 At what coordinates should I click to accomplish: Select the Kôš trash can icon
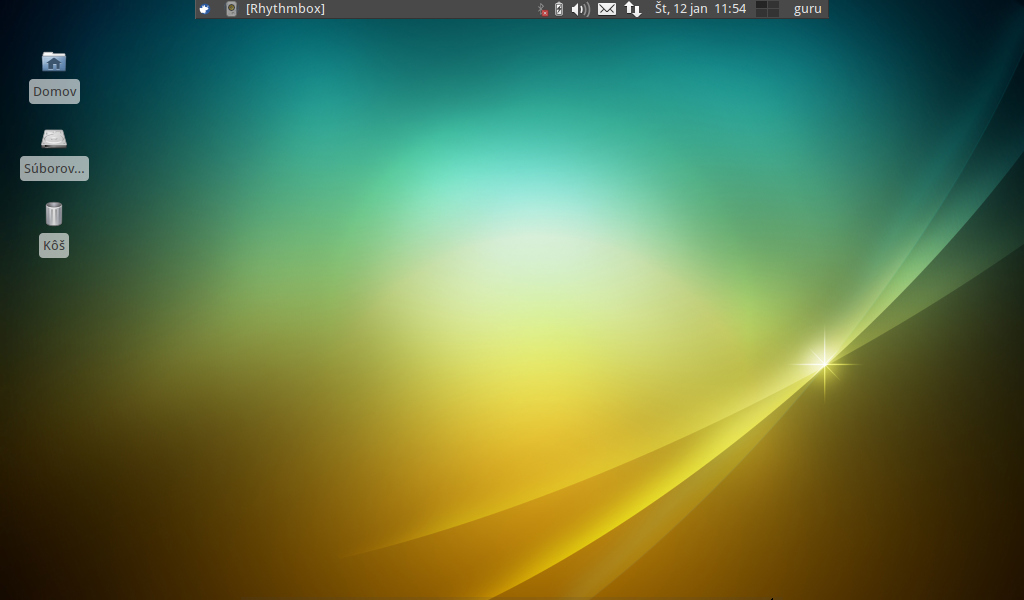point(54,213)
